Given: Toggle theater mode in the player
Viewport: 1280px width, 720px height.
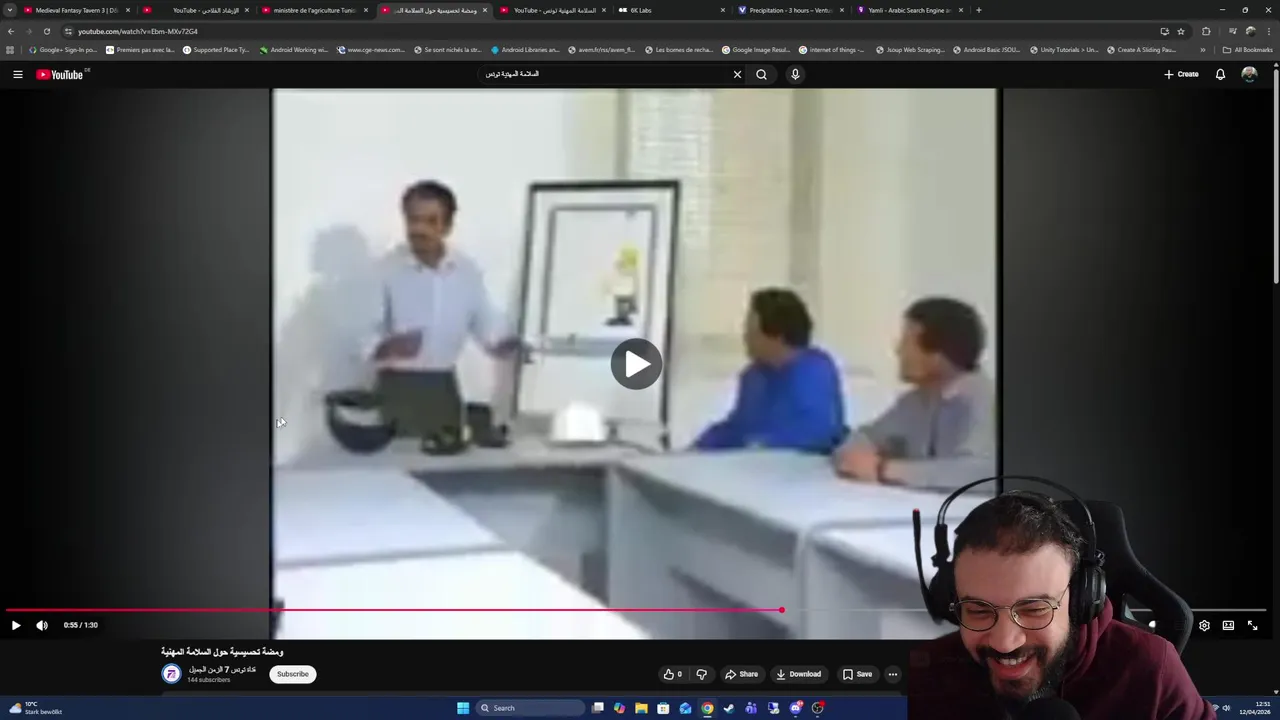Looking at the screenshot, I should (x=1228, y=625).
